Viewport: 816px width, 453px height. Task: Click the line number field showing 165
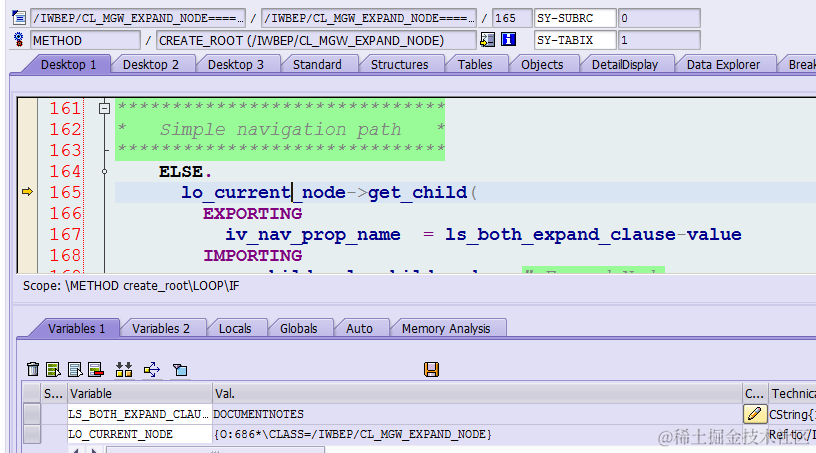coord(512,18)
